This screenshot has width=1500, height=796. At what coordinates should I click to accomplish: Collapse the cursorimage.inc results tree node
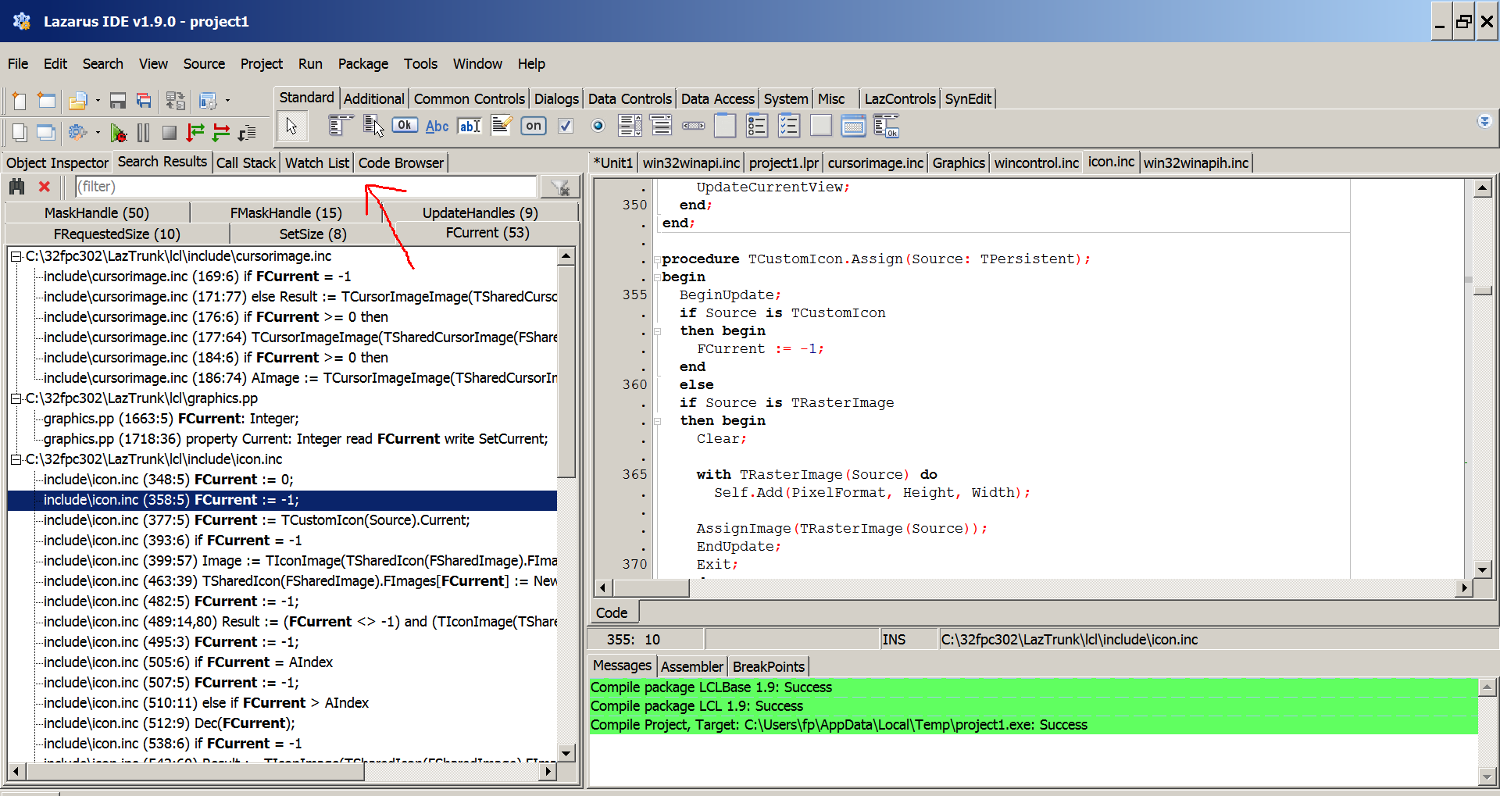[16, 257]
